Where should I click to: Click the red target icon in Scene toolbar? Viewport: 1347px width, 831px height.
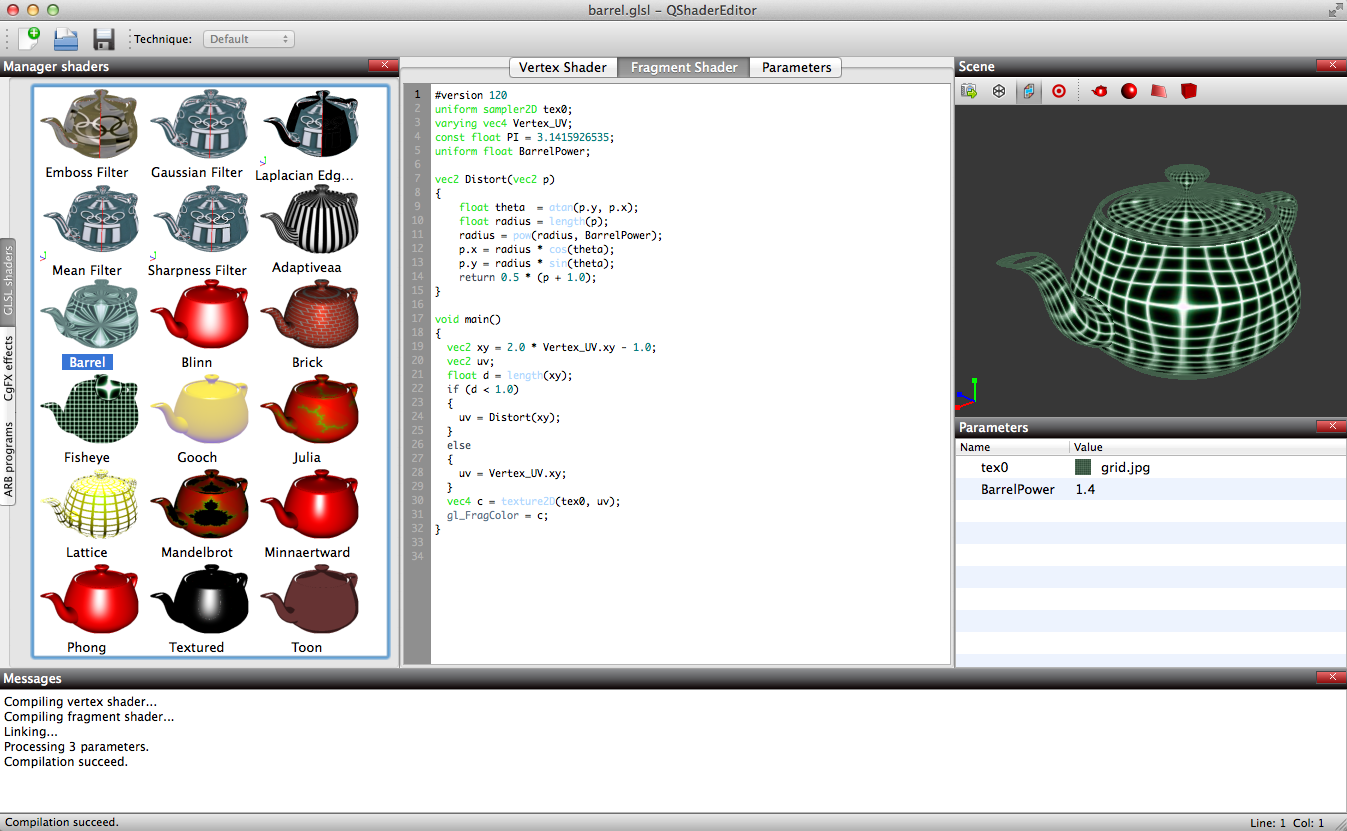pyautogui.click(x=1058, y=91)
